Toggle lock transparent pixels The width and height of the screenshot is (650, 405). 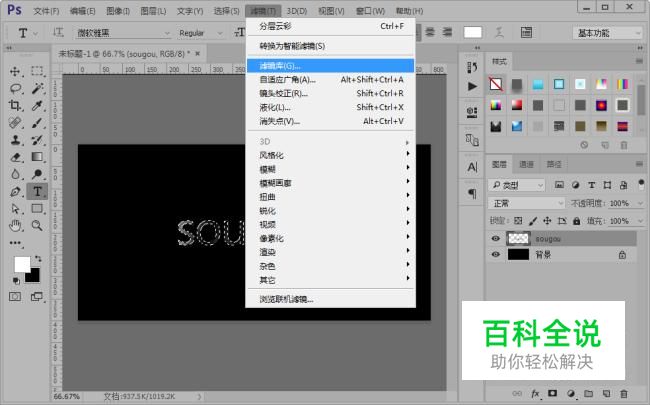pyautogui.click(x=518, y=221)
